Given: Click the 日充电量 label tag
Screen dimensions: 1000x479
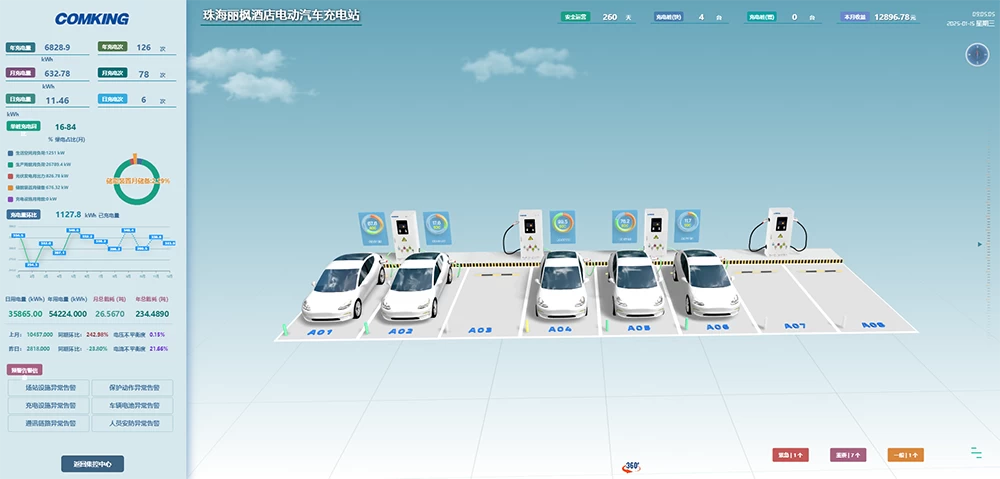Looking at the screenshot, I should (20, 99).
